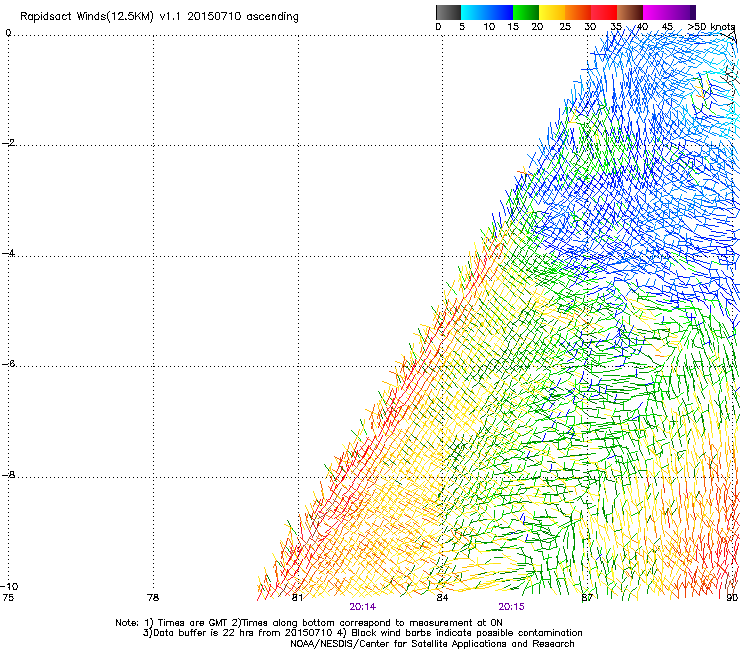
Task: Click the orange 25-30 knots legend color
Action: click(x=578, y=12)
